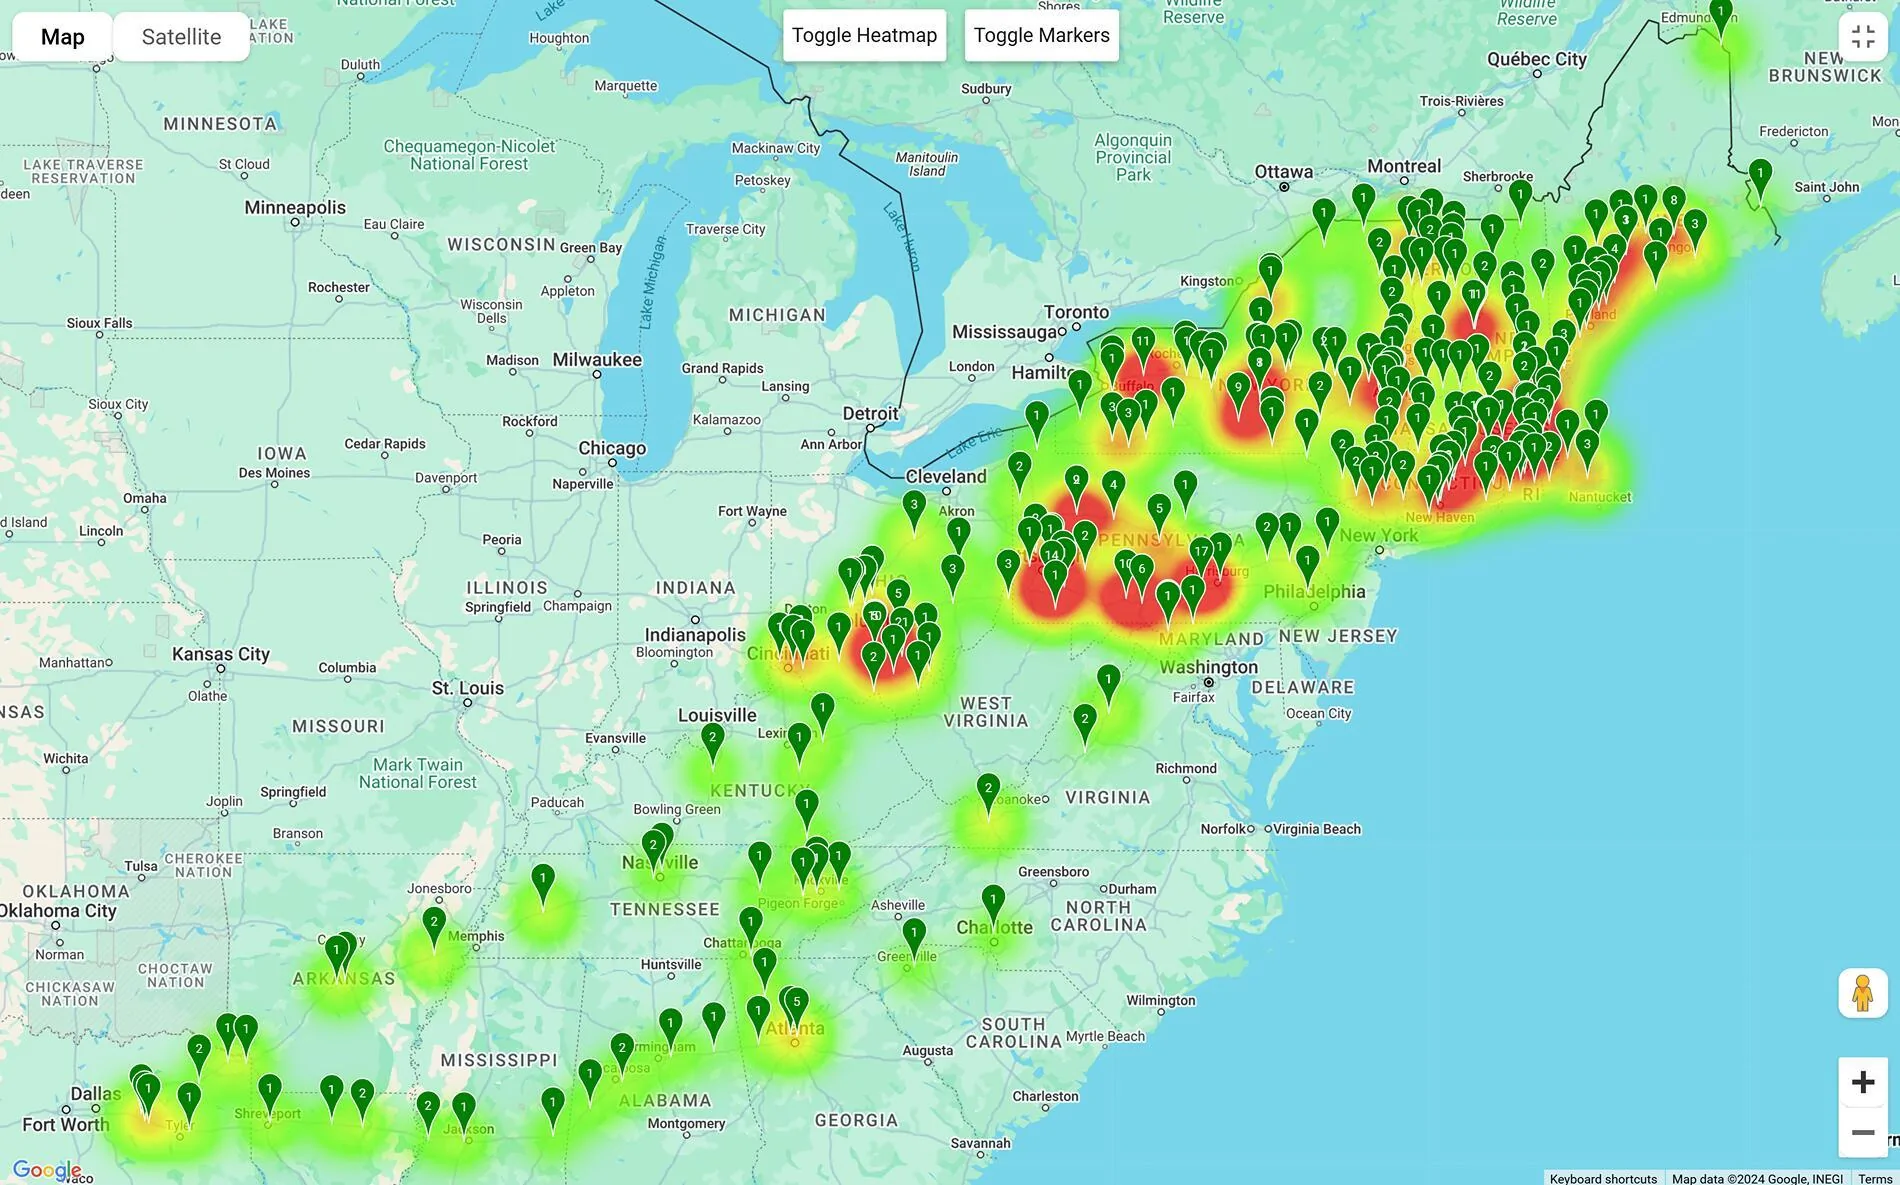Click the Montgomery city label

click(686, 1123)
